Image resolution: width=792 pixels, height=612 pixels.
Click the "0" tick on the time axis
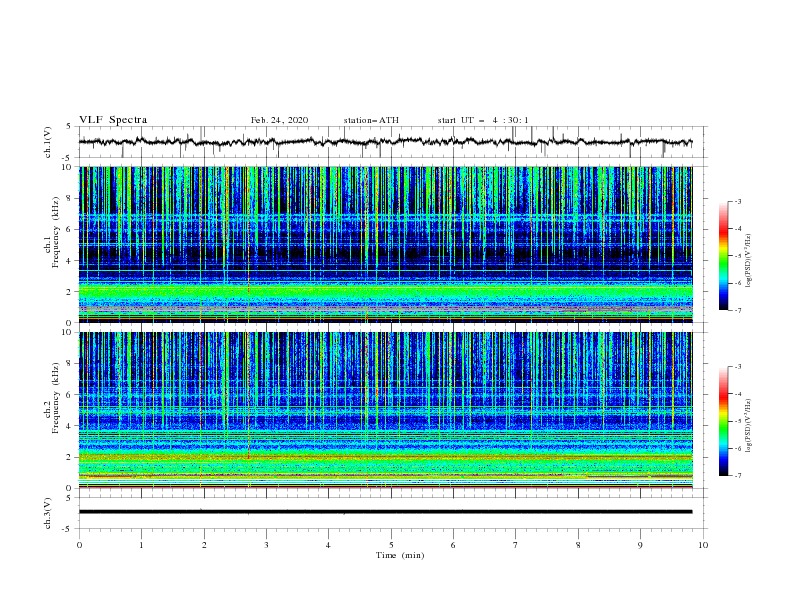coord(79,545)
